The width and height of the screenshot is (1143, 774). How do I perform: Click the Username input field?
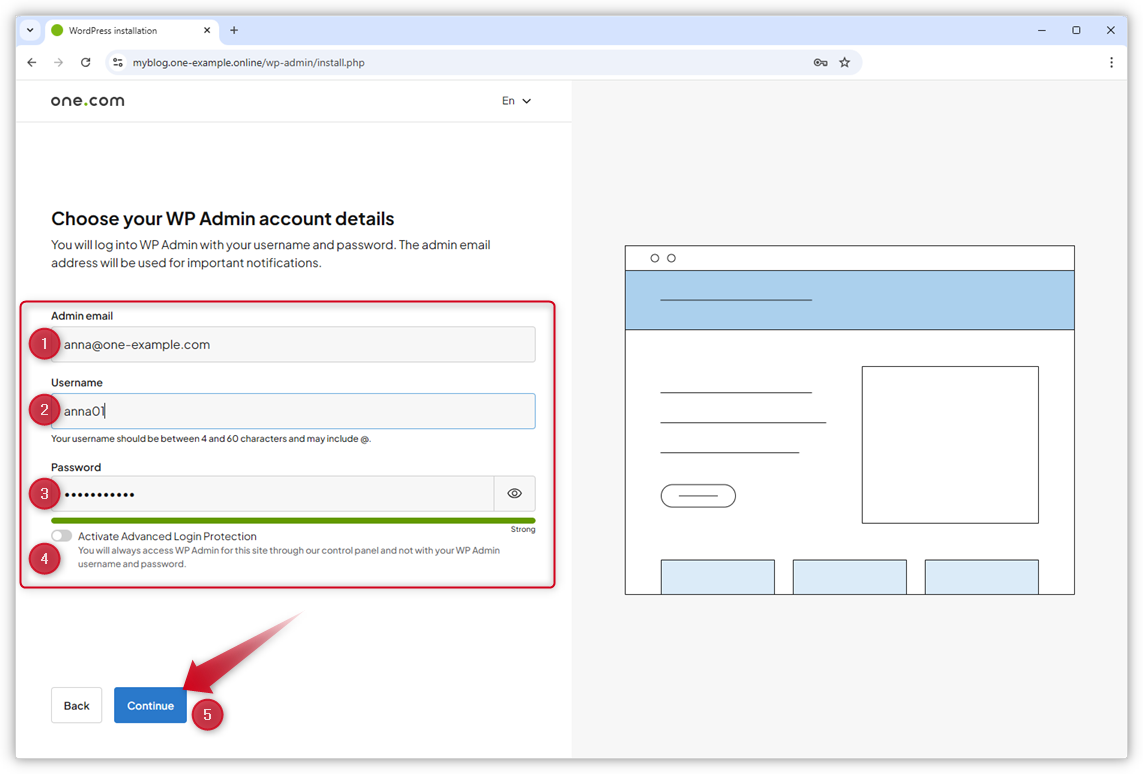(x=290, y=411)
